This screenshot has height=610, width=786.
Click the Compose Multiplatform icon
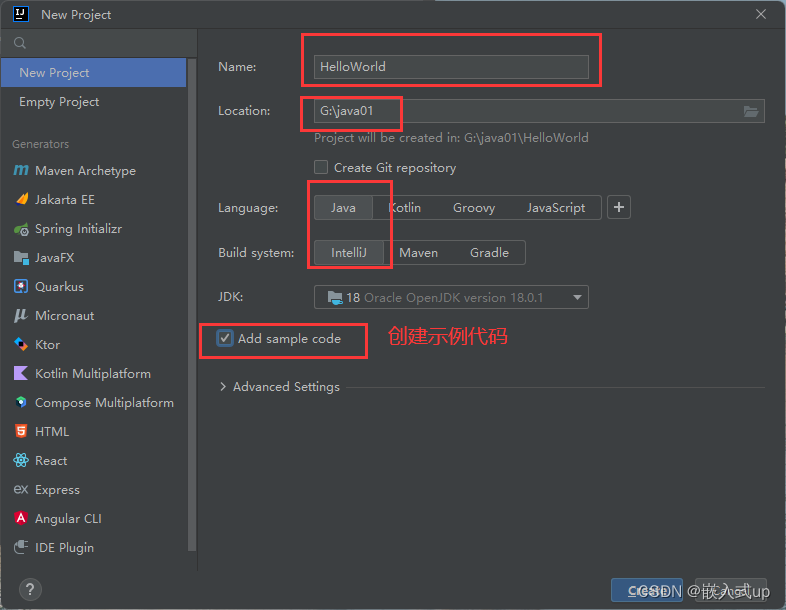pos(21,402)
